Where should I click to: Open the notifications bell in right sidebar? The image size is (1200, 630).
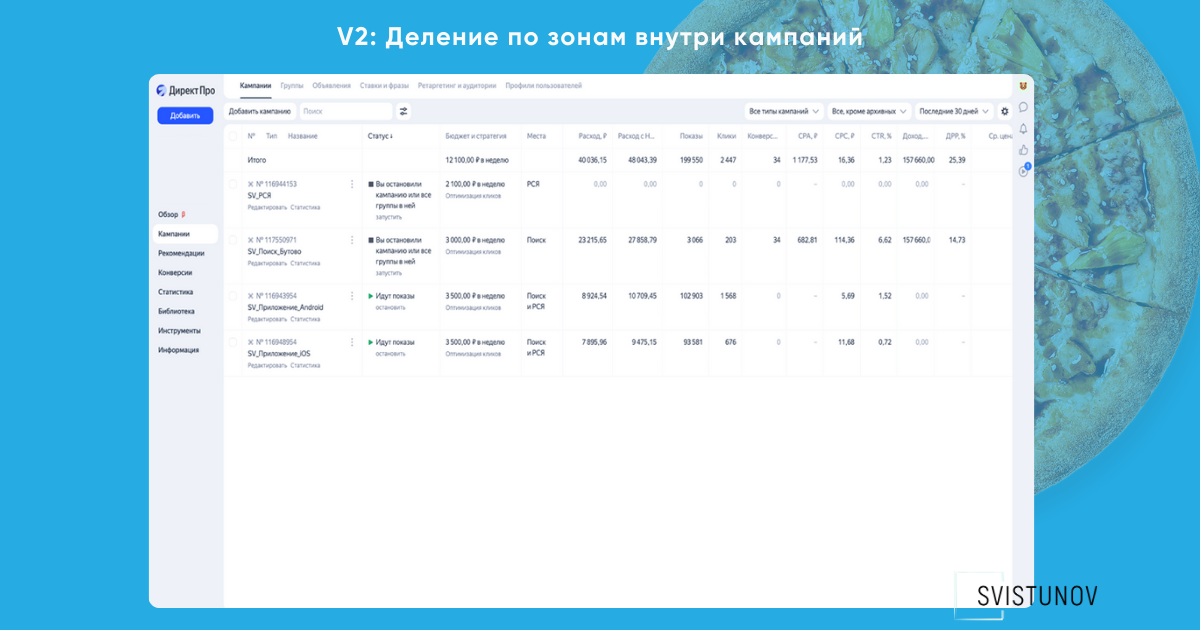click(1023, 128)
